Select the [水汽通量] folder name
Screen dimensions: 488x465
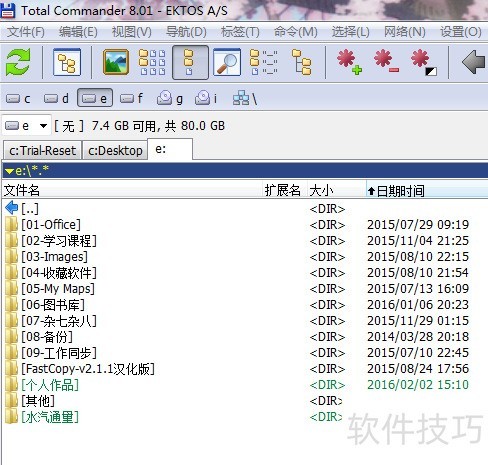50,417
